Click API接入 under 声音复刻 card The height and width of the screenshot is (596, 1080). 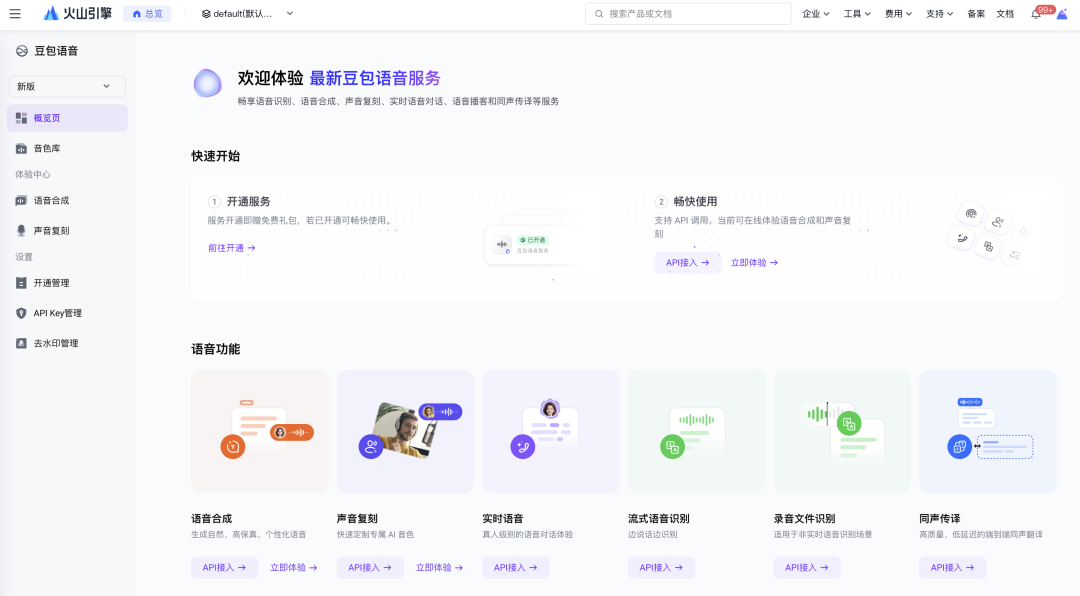click(370, 568)
